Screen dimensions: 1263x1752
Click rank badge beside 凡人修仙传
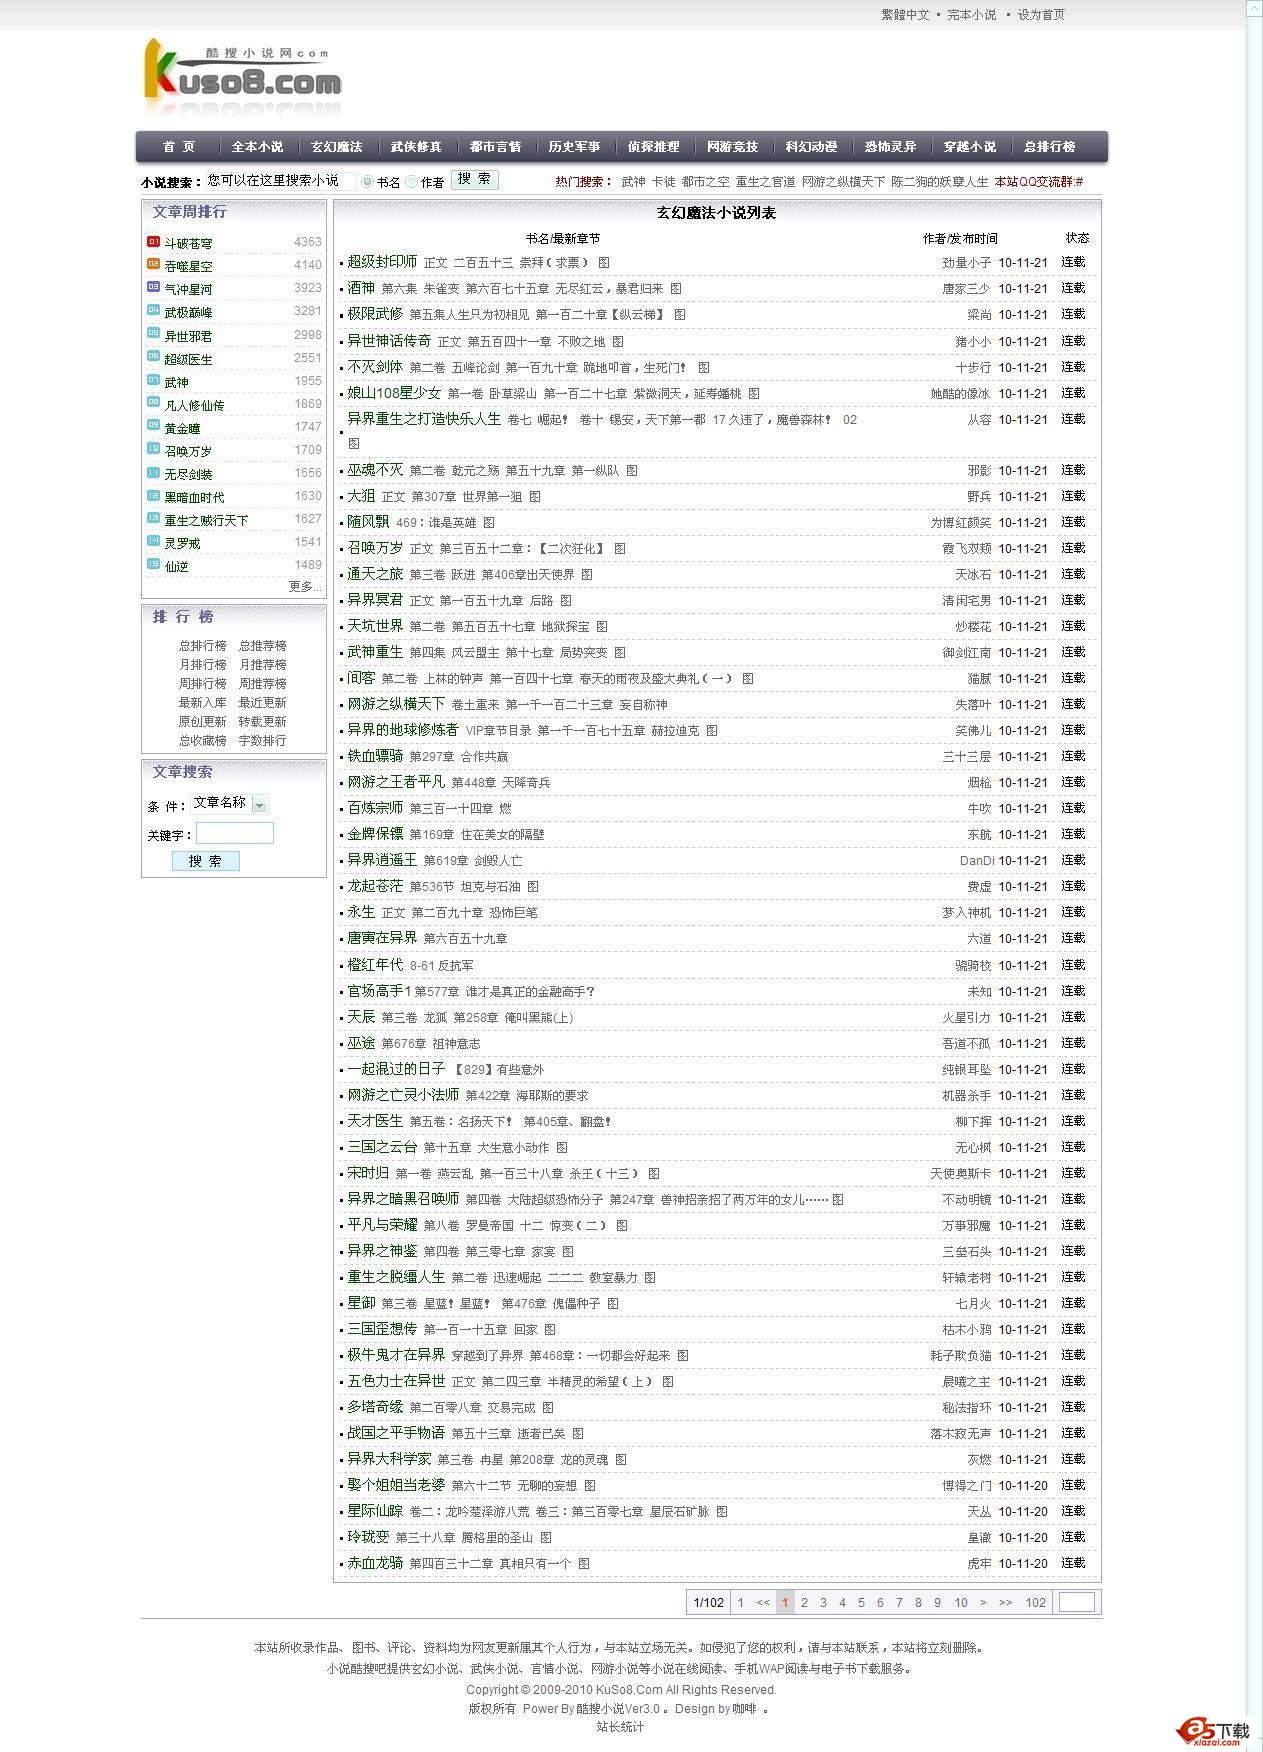(x=153, y=404)
